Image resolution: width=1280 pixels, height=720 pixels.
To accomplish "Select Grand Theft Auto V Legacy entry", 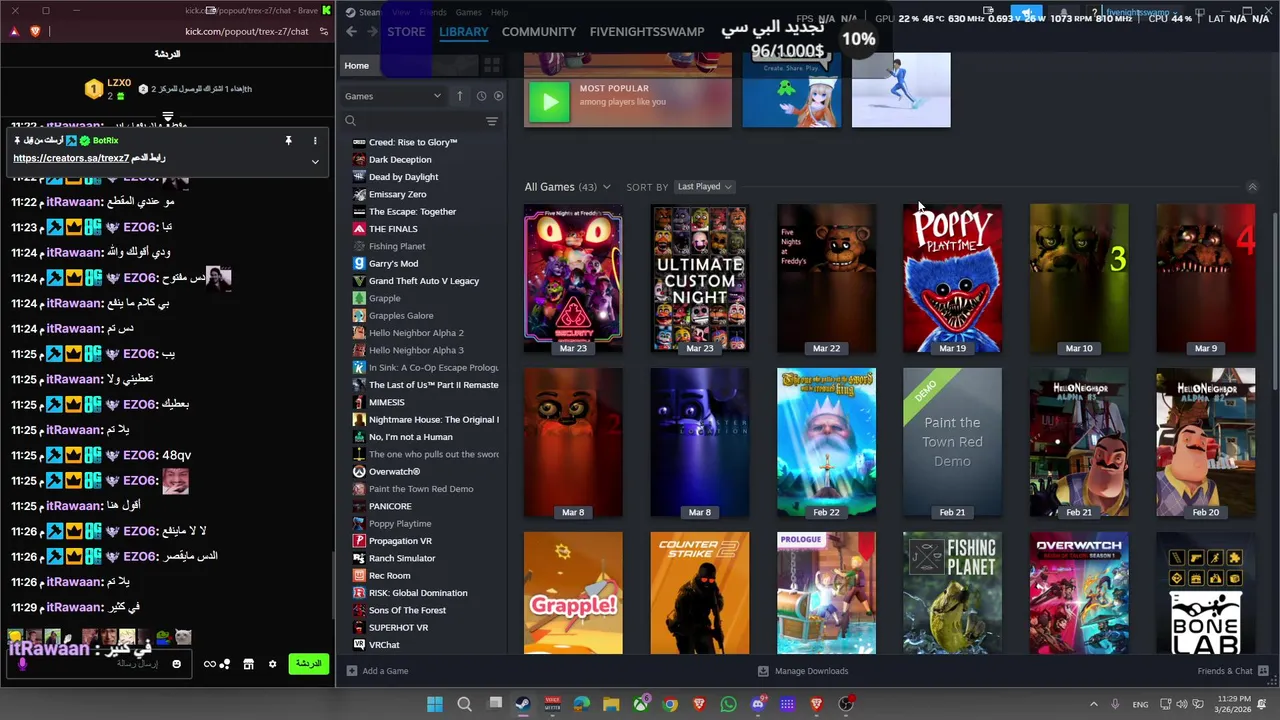I will [x=424, y=281].
